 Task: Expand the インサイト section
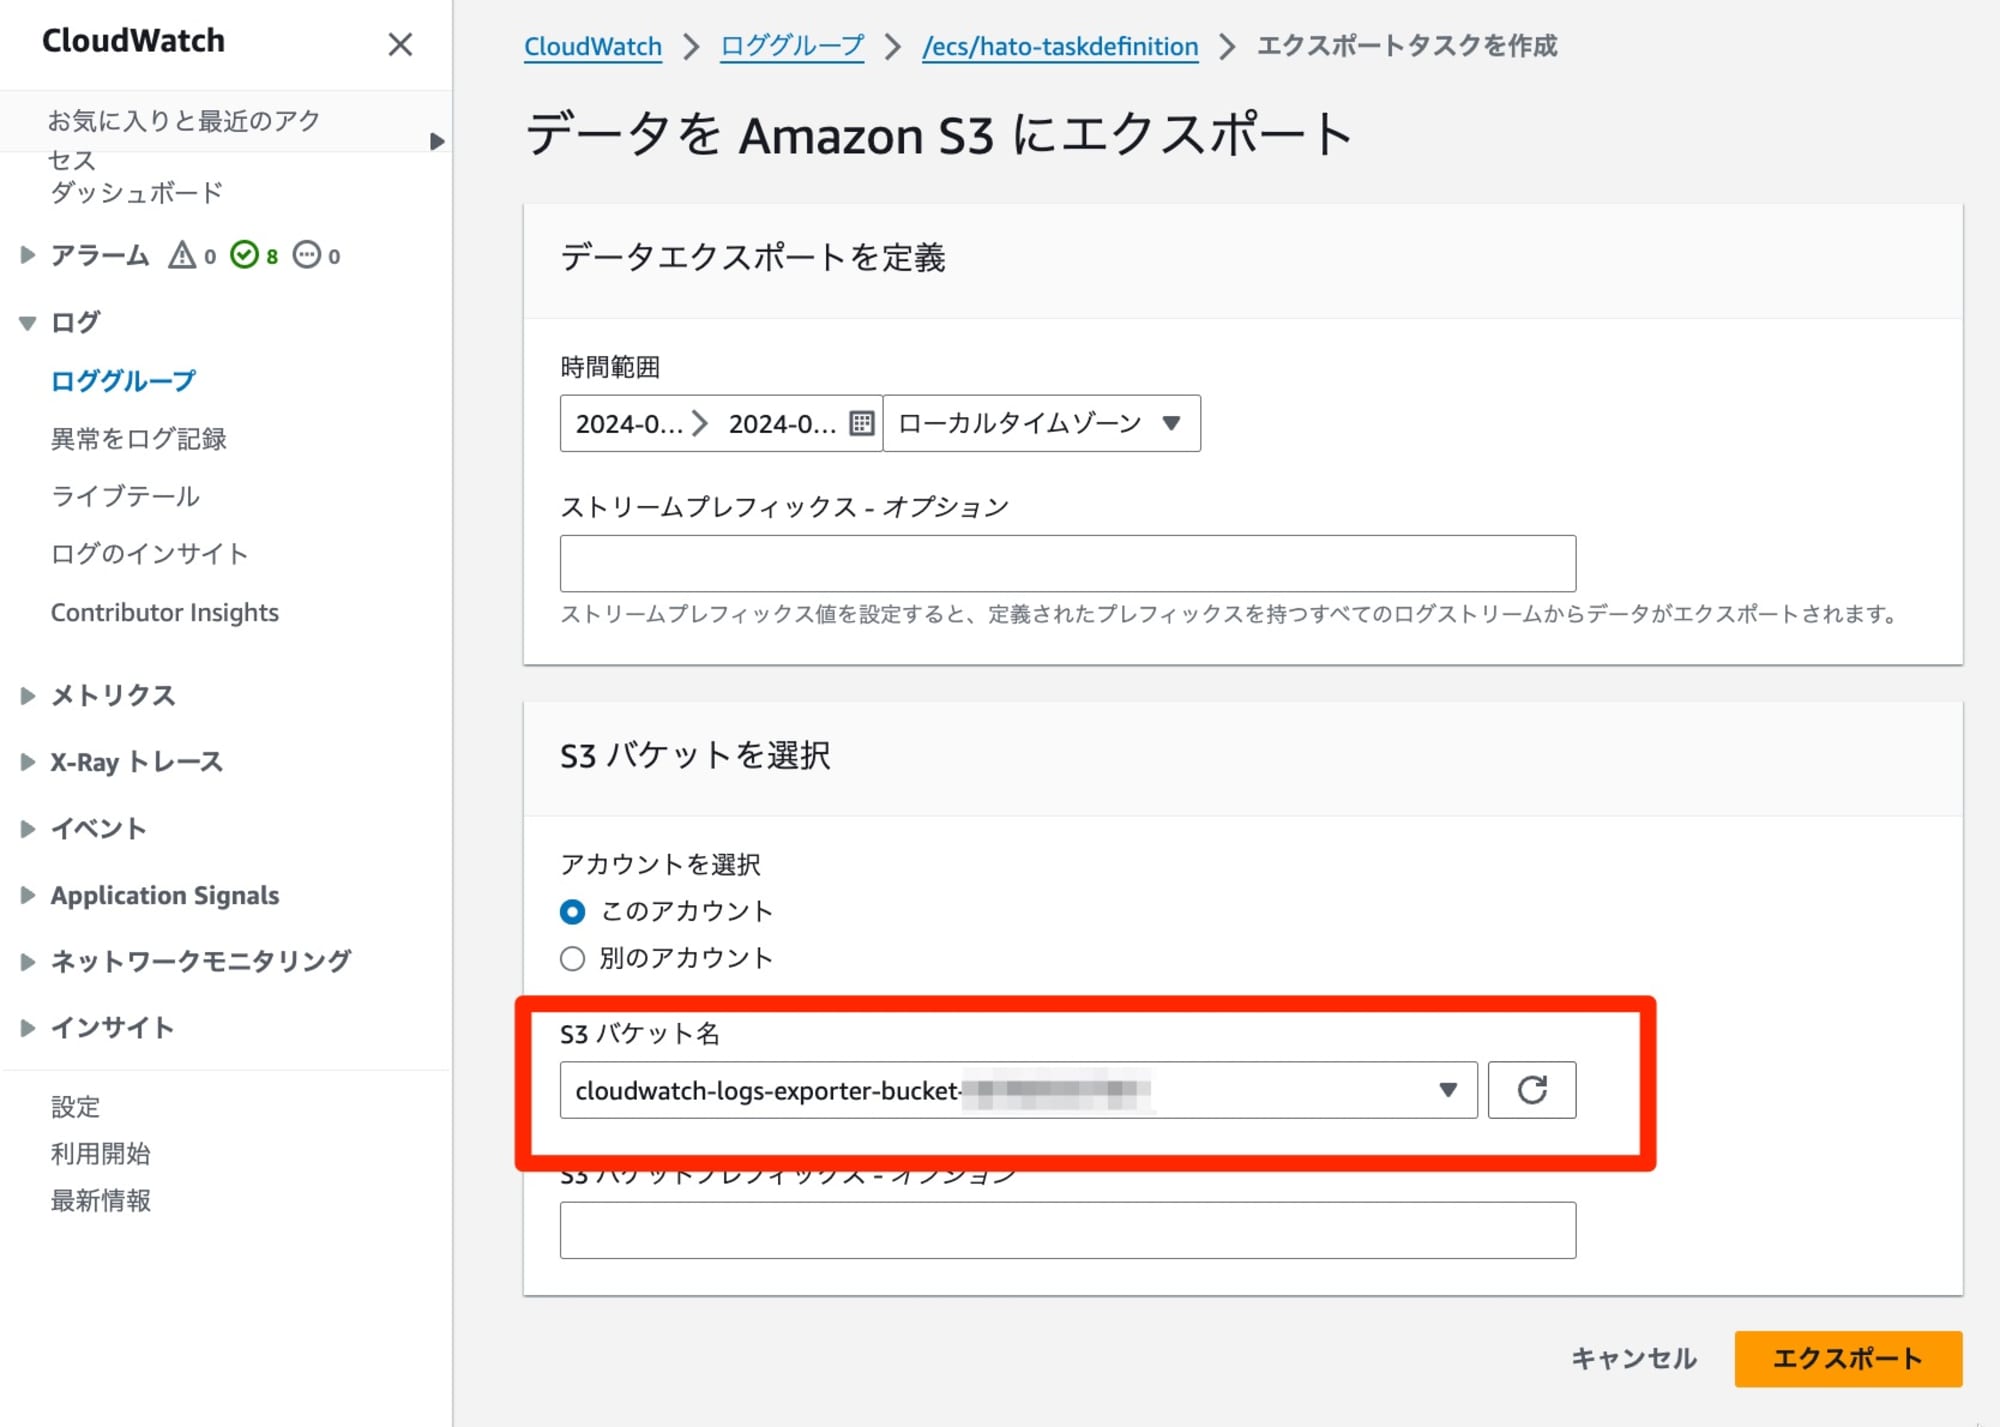coord(27,1028)
